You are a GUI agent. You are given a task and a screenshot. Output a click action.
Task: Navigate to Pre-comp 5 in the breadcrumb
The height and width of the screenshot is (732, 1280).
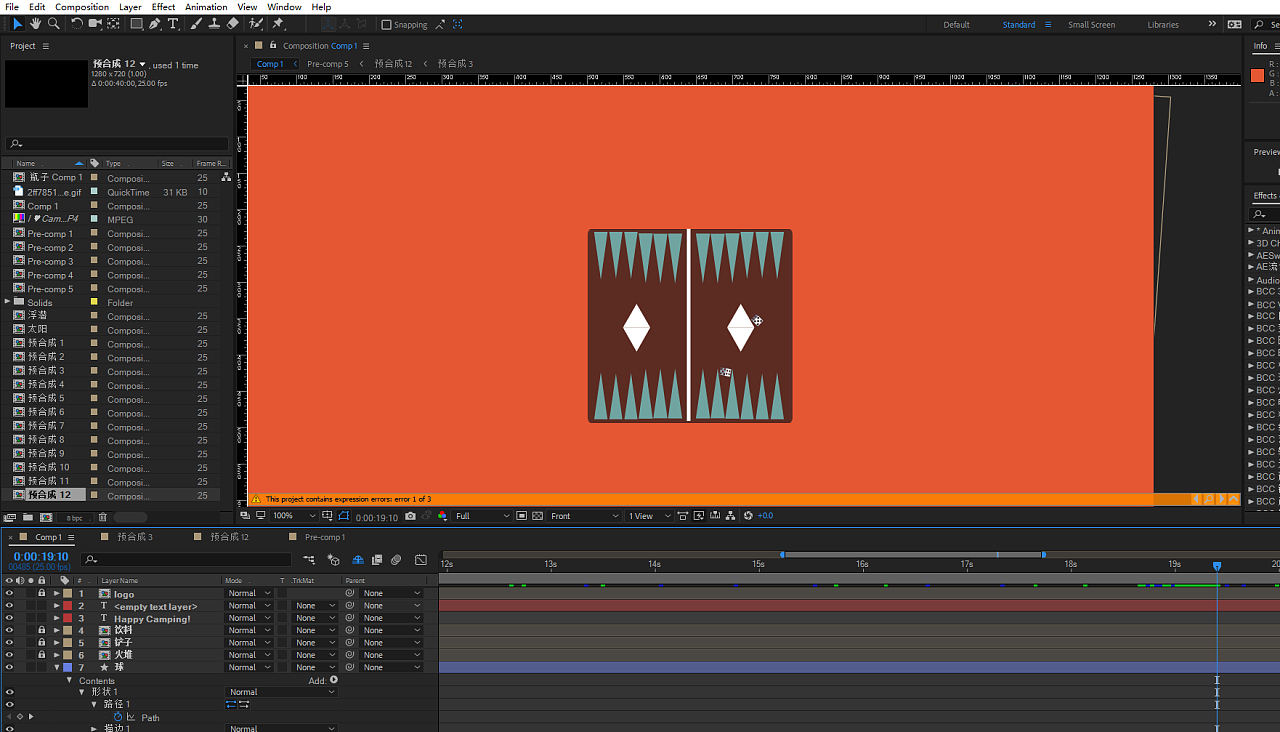click(328, 64)
